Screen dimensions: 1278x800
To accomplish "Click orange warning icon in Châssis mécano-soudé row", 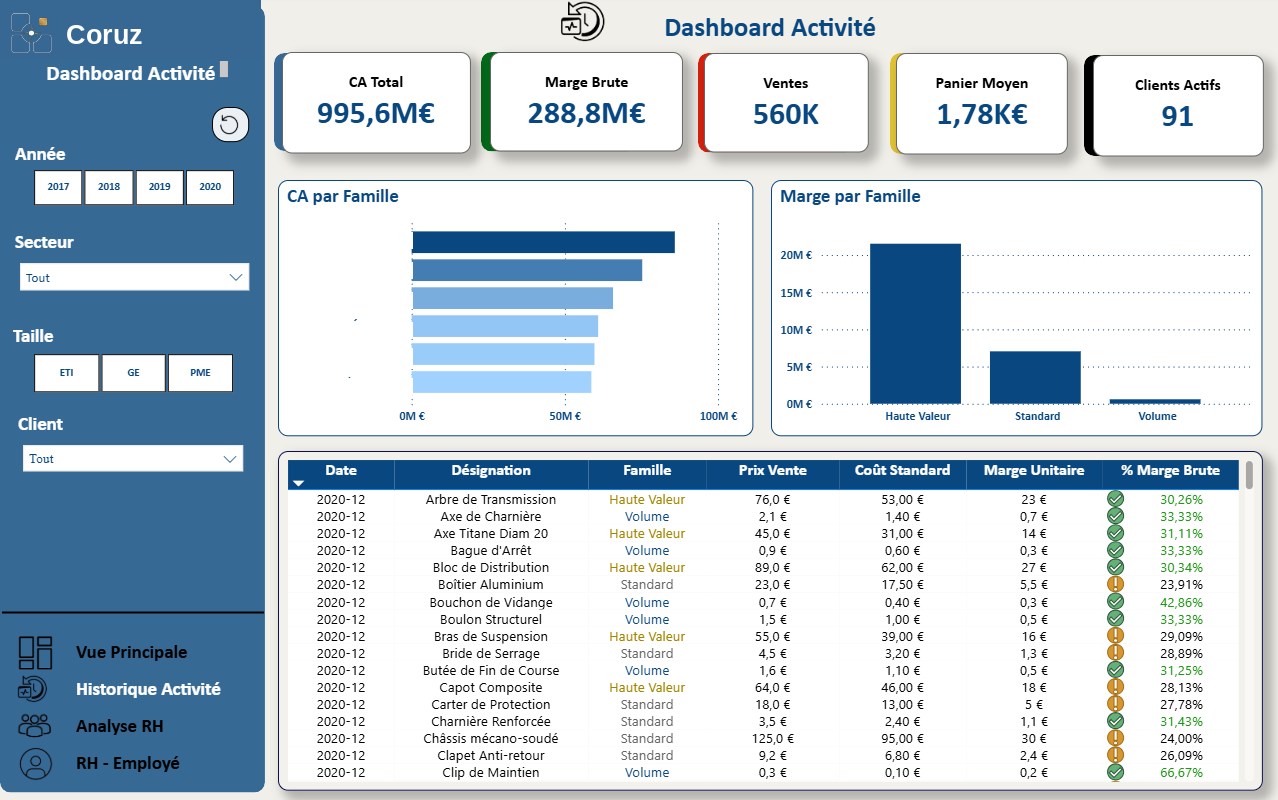I will tap(1115, 738).
